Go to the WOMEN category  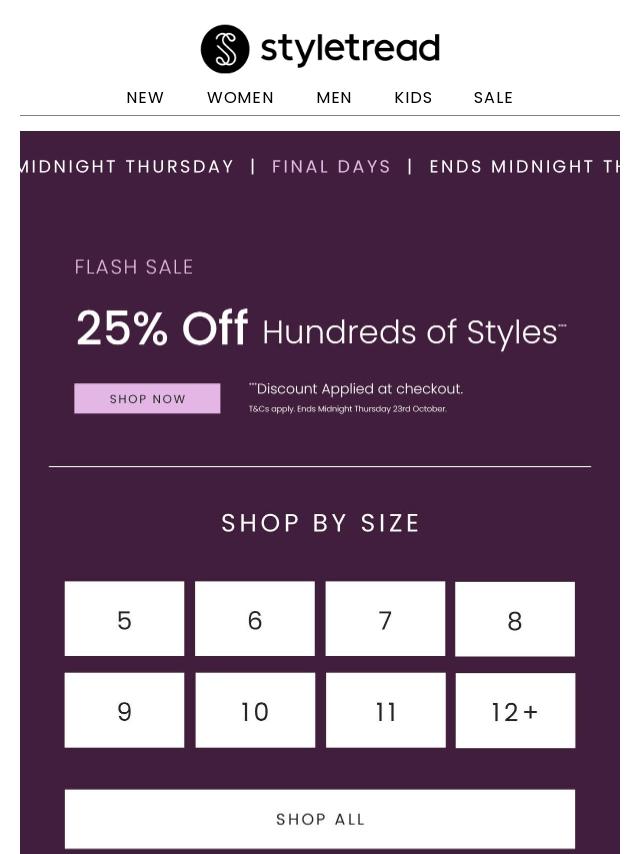(x=240, y=98)
